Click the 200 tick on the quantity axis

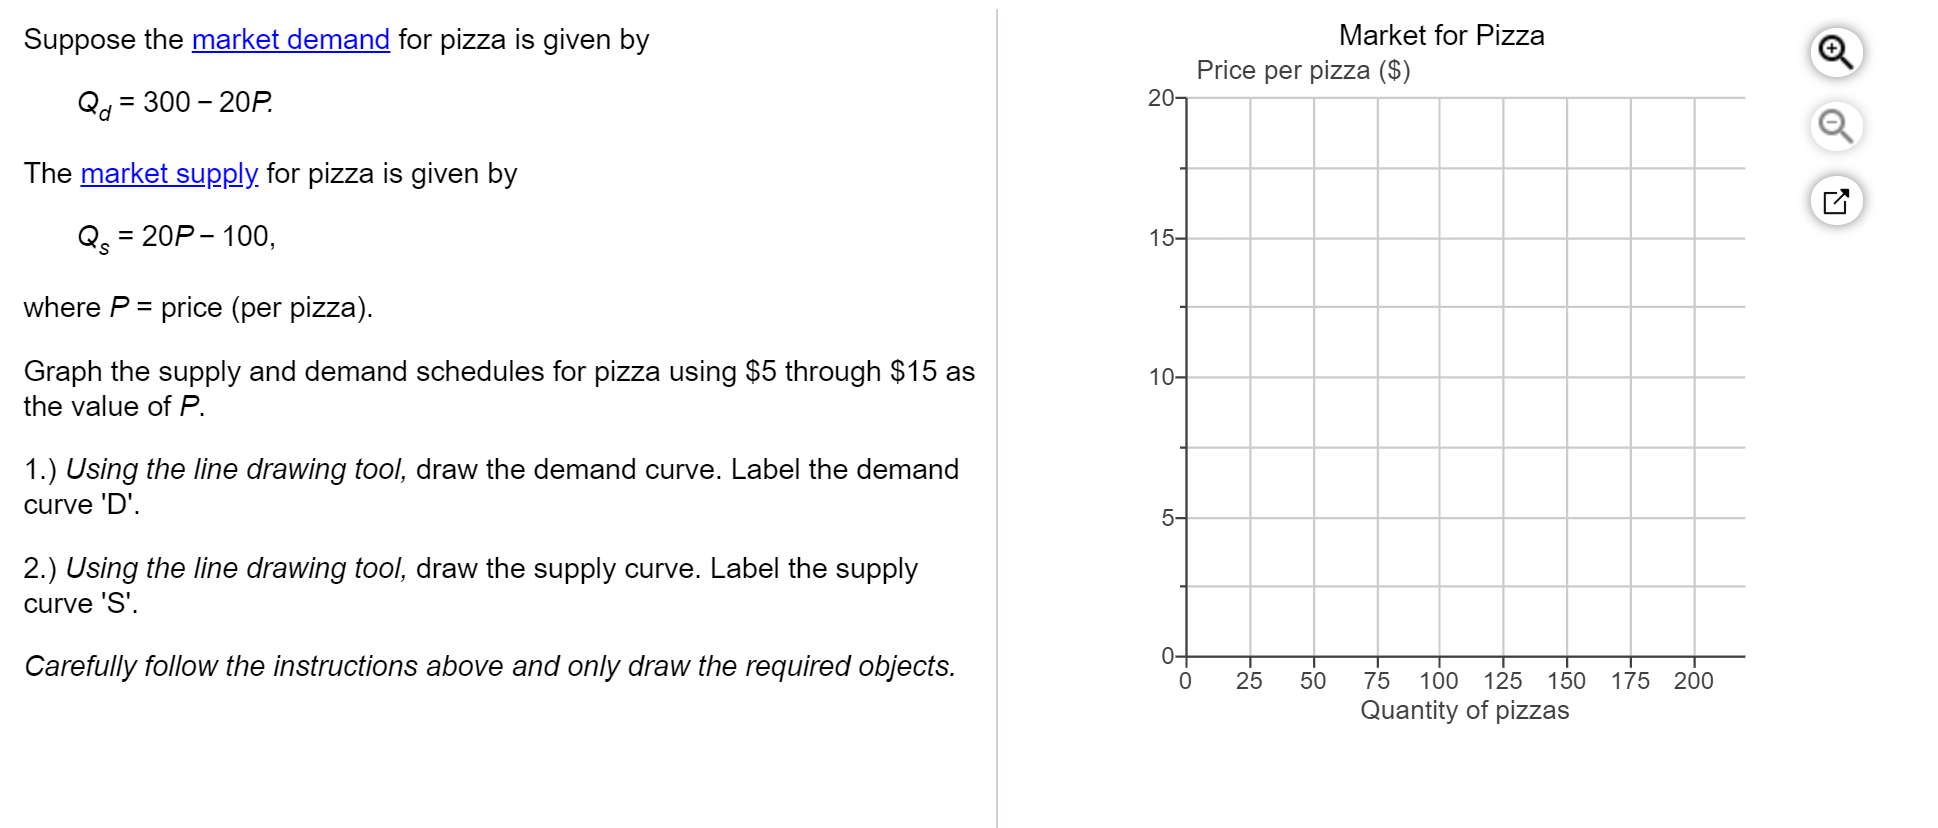coord(1694,681)
